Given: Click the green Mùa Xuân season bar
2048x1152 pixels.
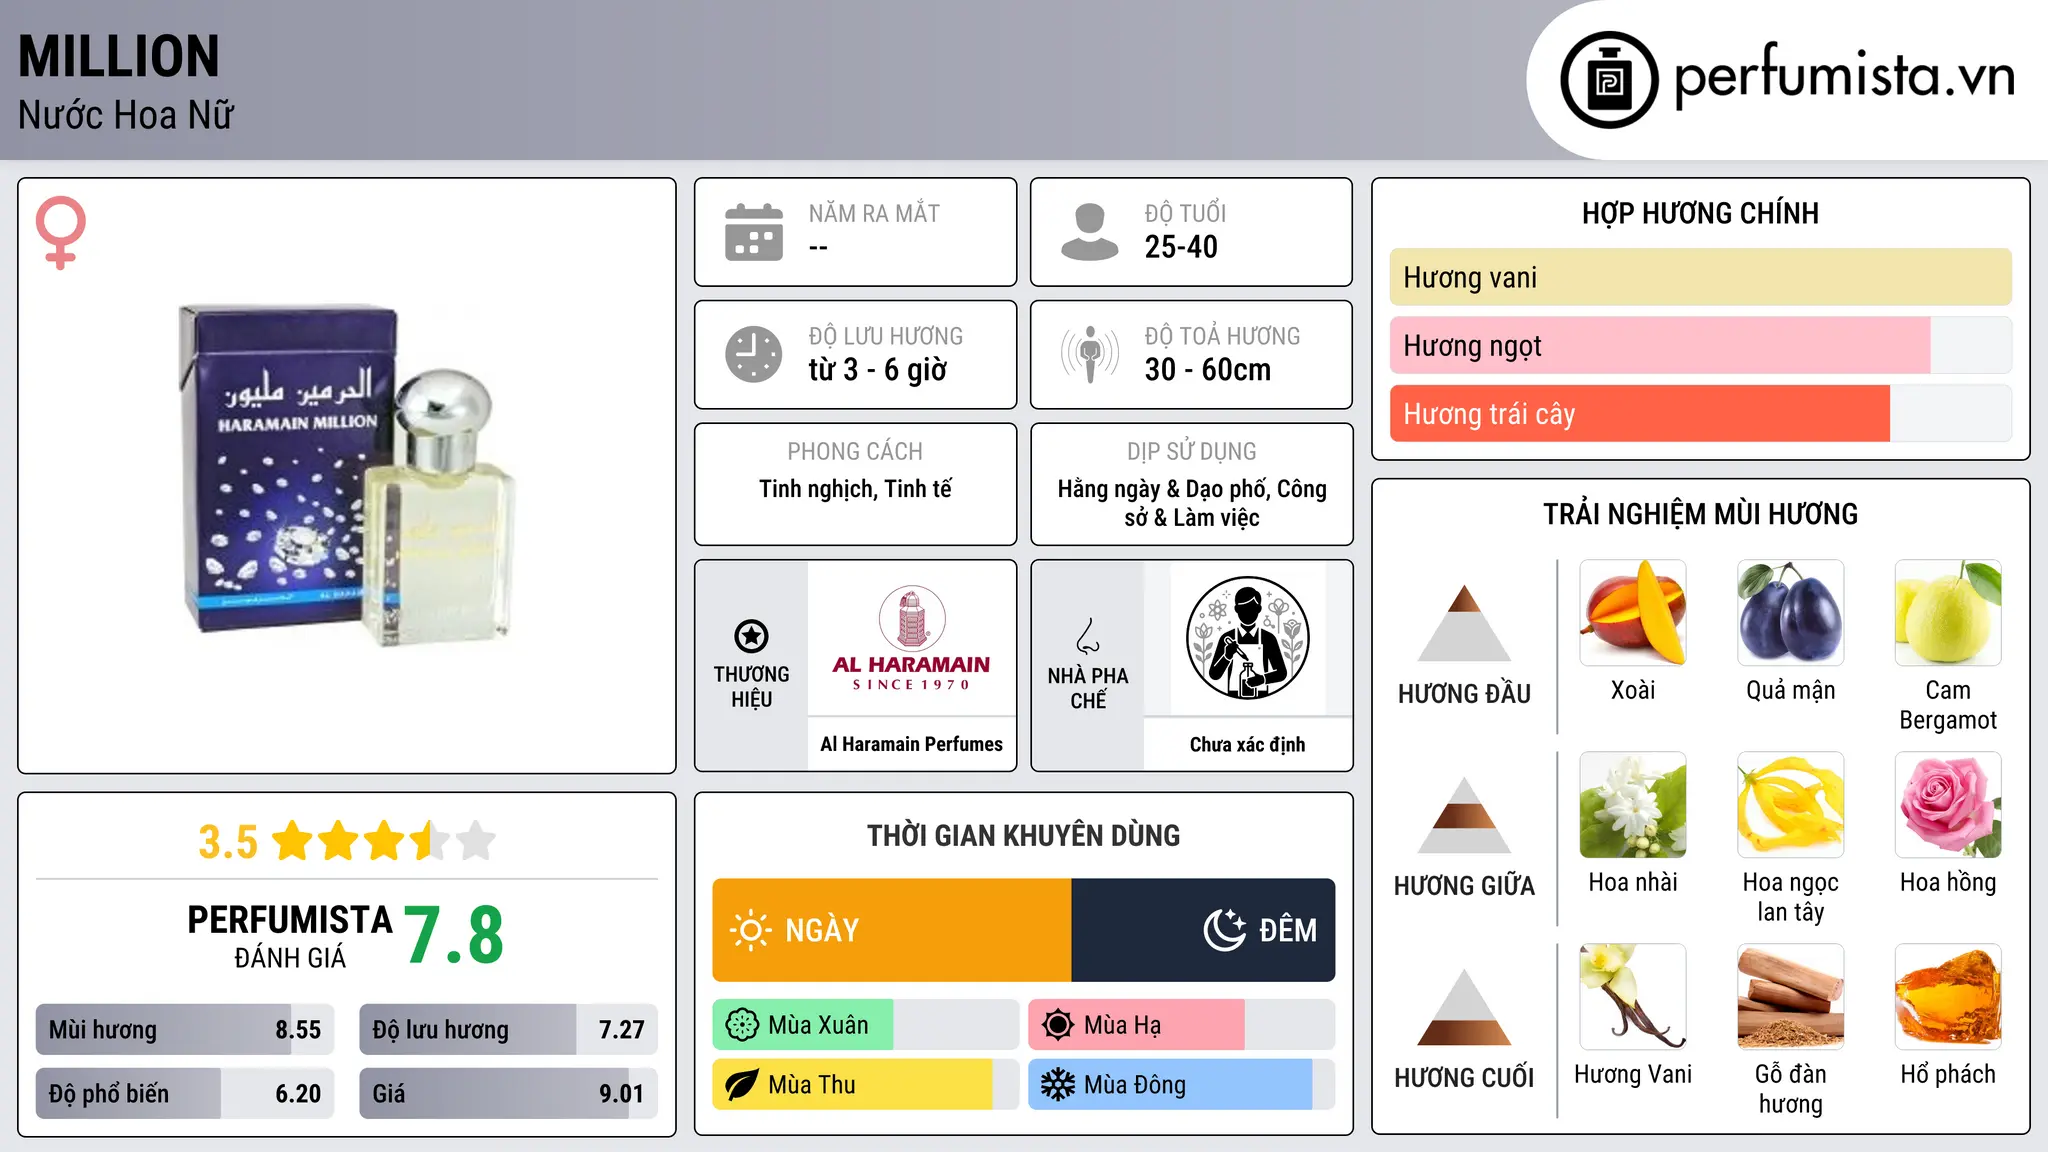Looking at the screenshot, I should 803,1025.
